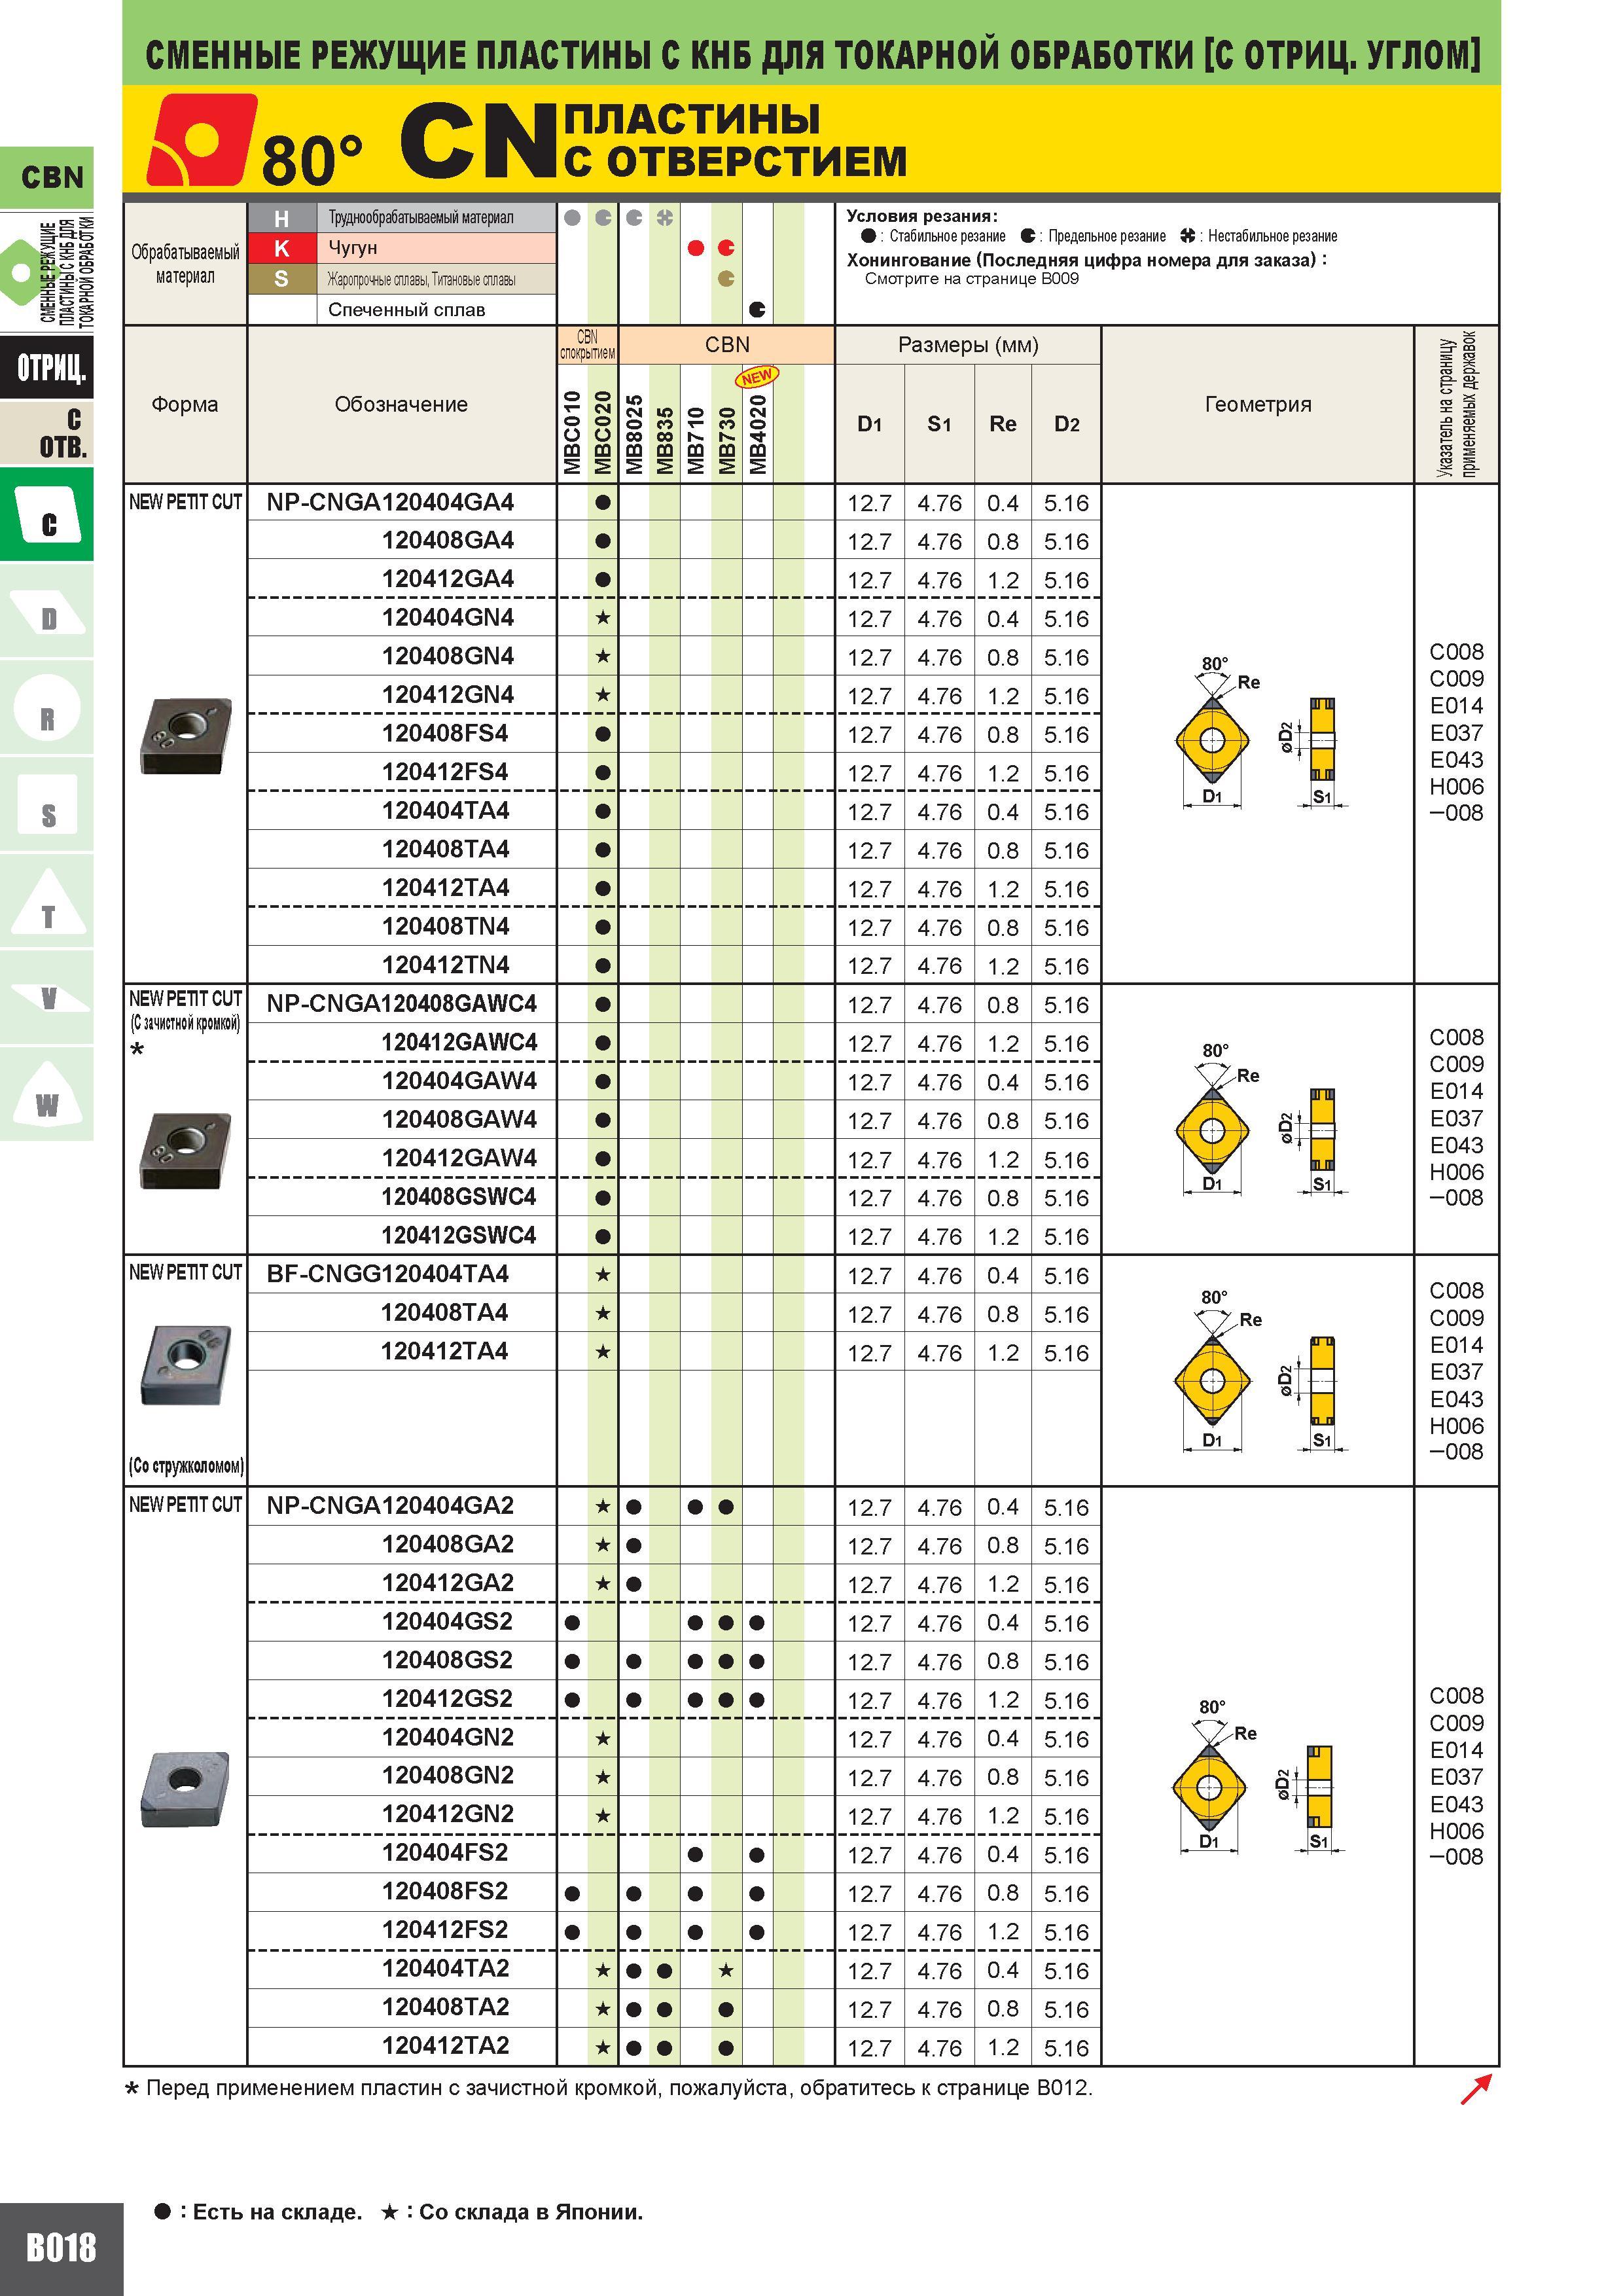Click the star mark in the BF-CNGG120404TA4 row

[x=602, y=1275]
